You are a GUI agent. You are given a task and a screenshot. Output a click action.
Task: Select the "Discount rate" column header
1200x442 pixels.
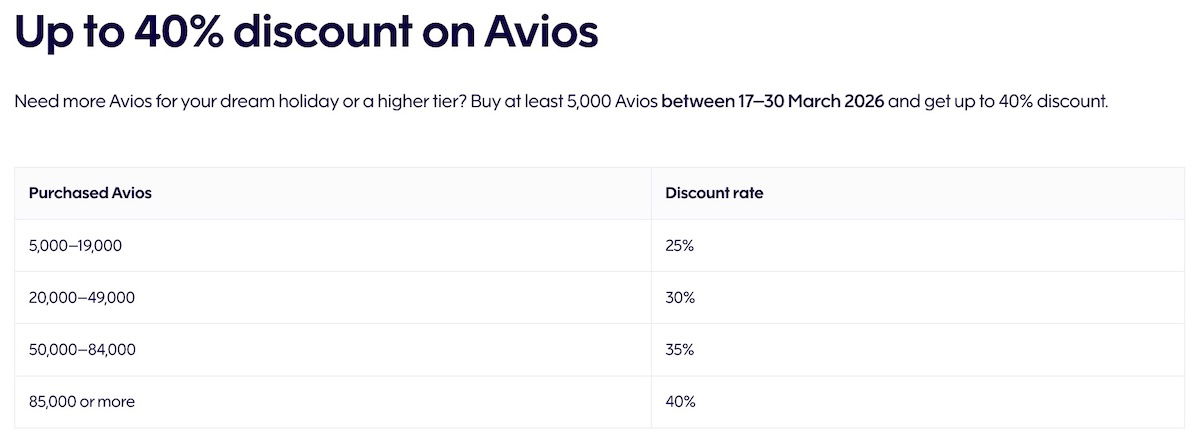pos(714,193)
